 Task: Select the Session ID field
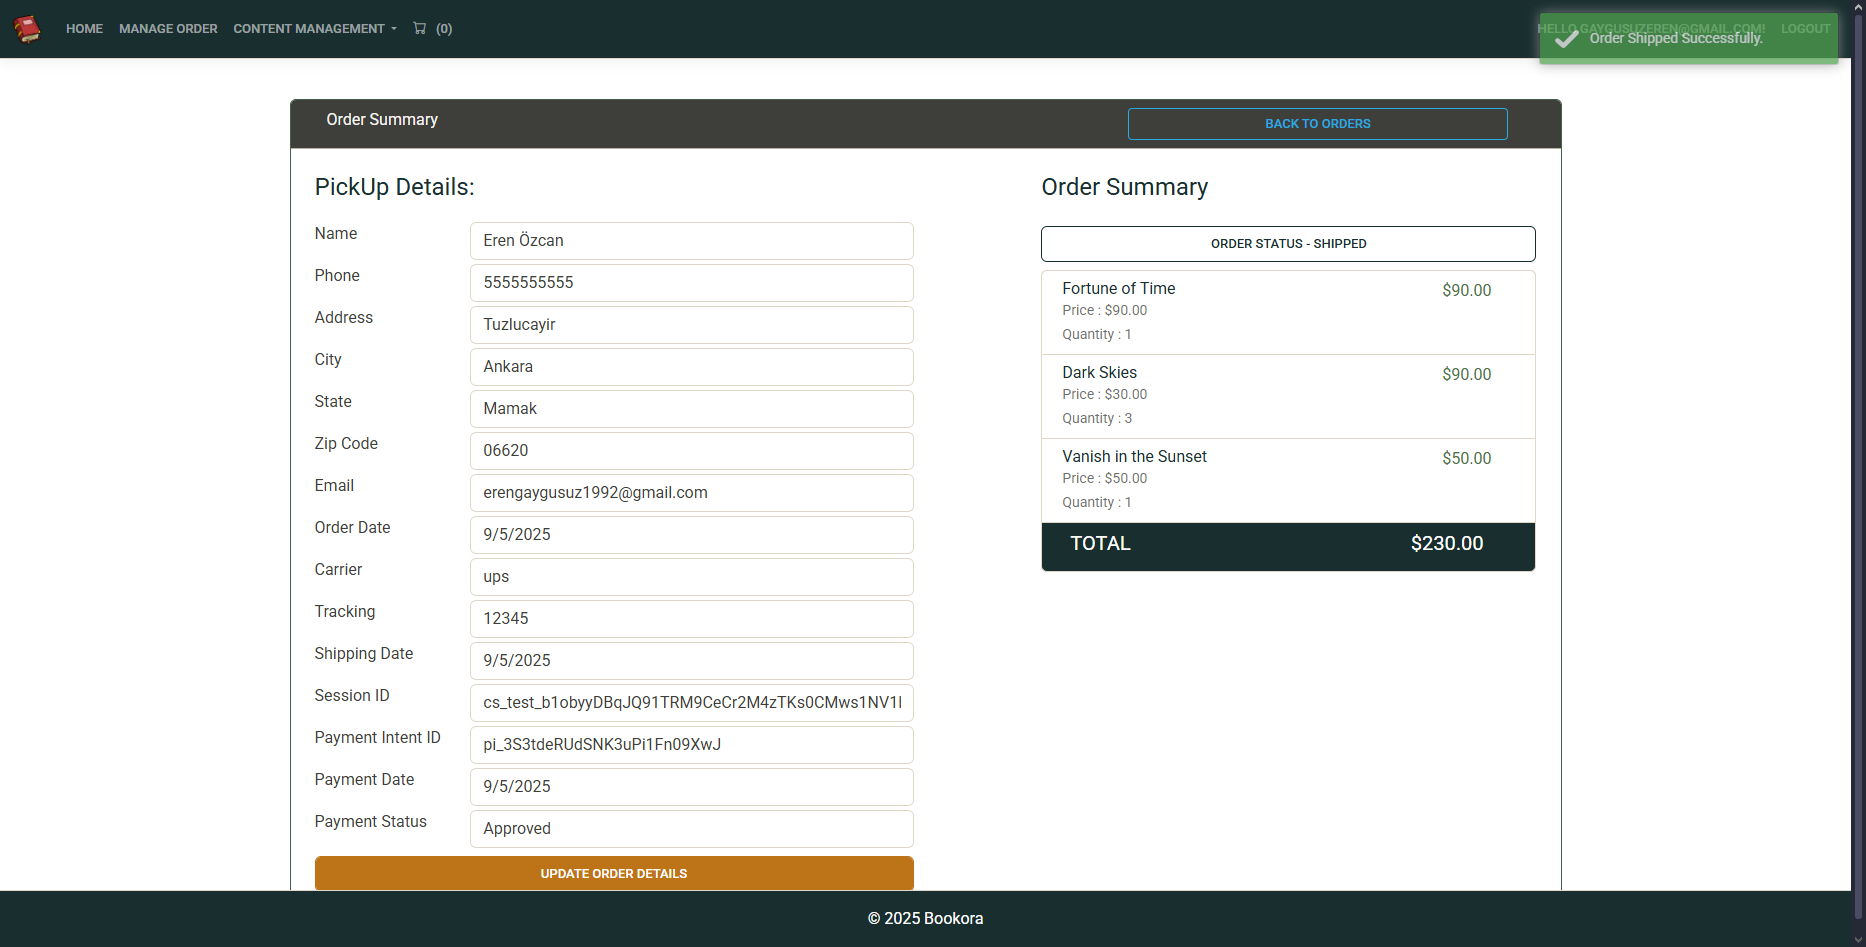[x=692, y=703]
